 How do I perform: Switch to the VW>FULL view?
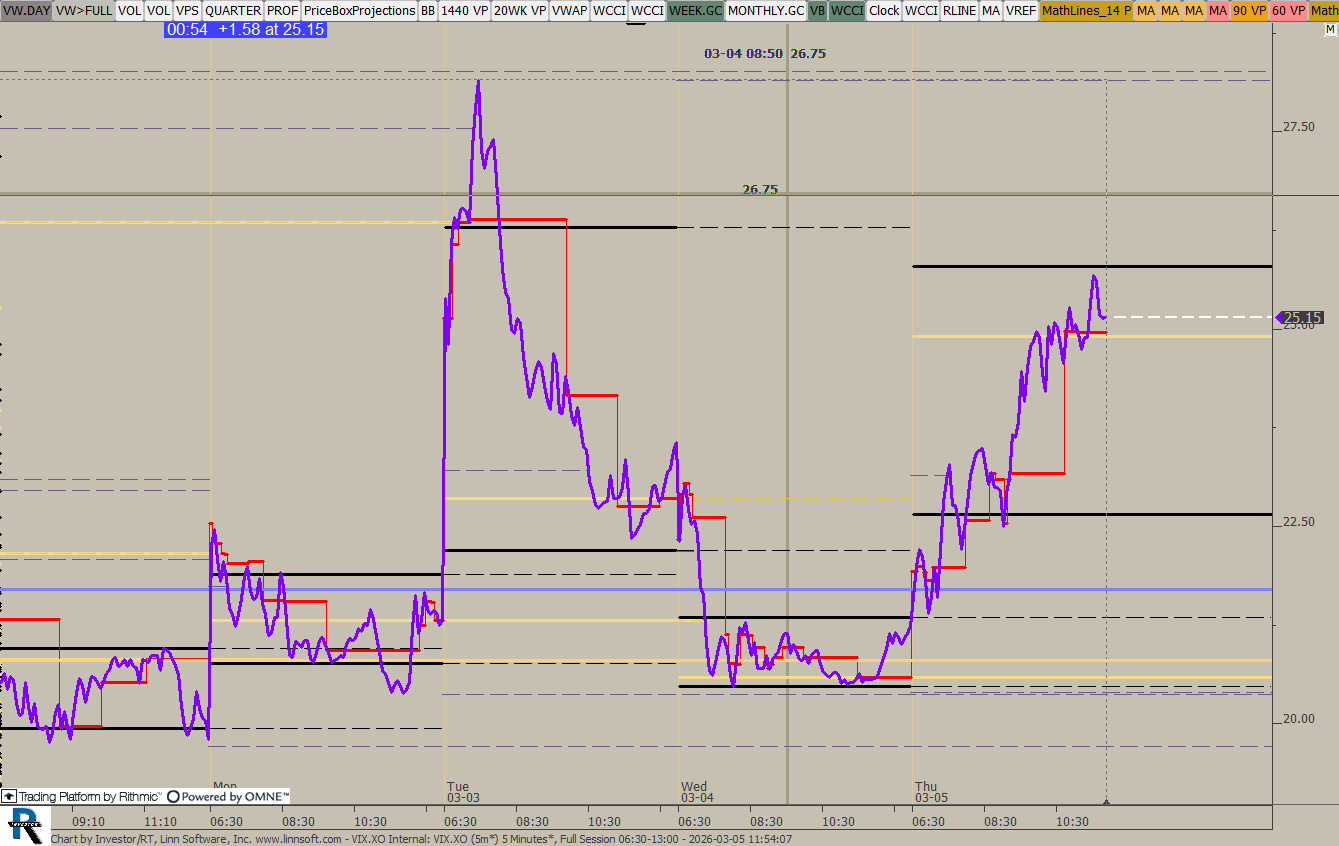(x=83, y=11)
